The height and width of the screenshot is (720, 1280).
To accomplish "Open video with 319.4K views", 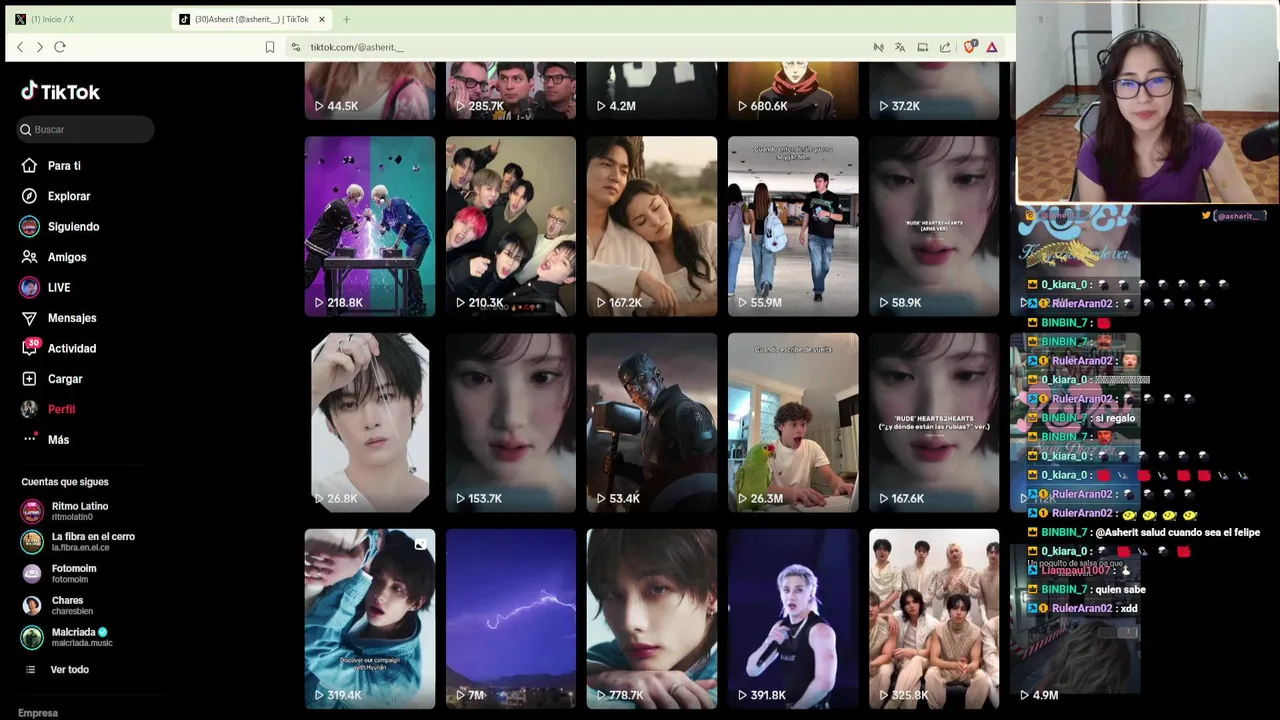I will [370, 619].
